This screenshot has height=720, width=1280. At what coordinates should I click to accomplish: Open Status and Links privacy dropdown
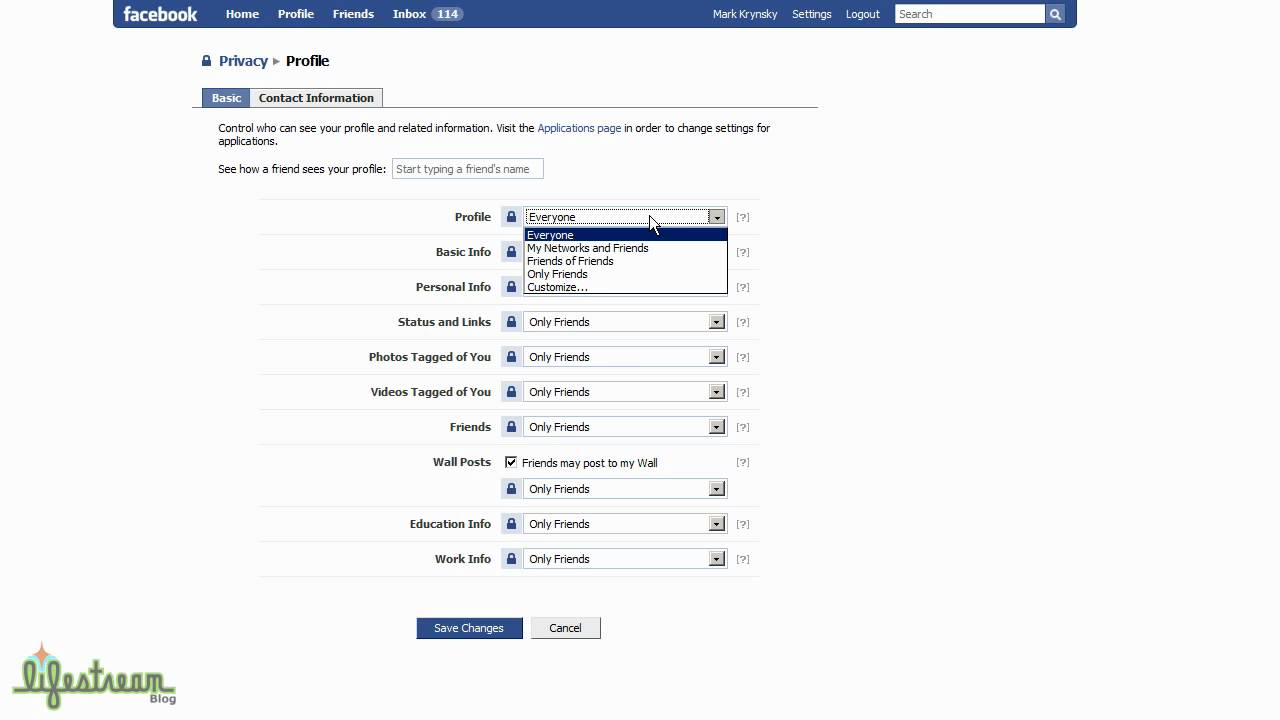coord(625,322)
